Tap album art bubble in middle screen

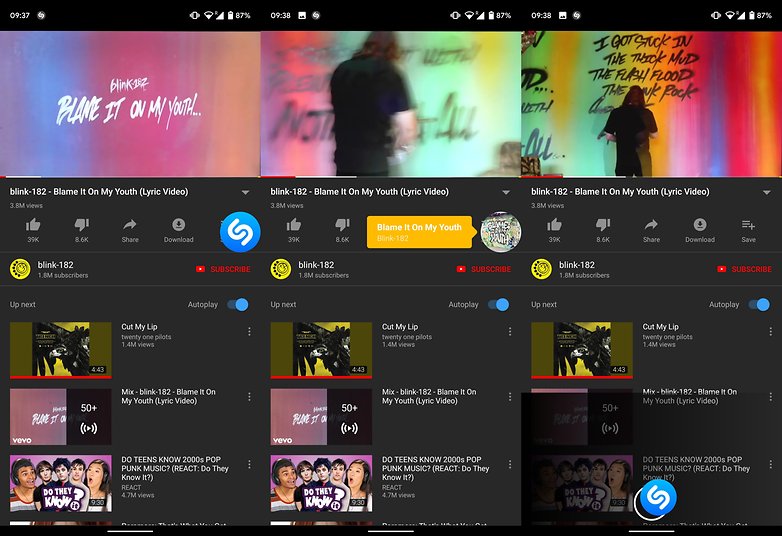coord(501,232)
